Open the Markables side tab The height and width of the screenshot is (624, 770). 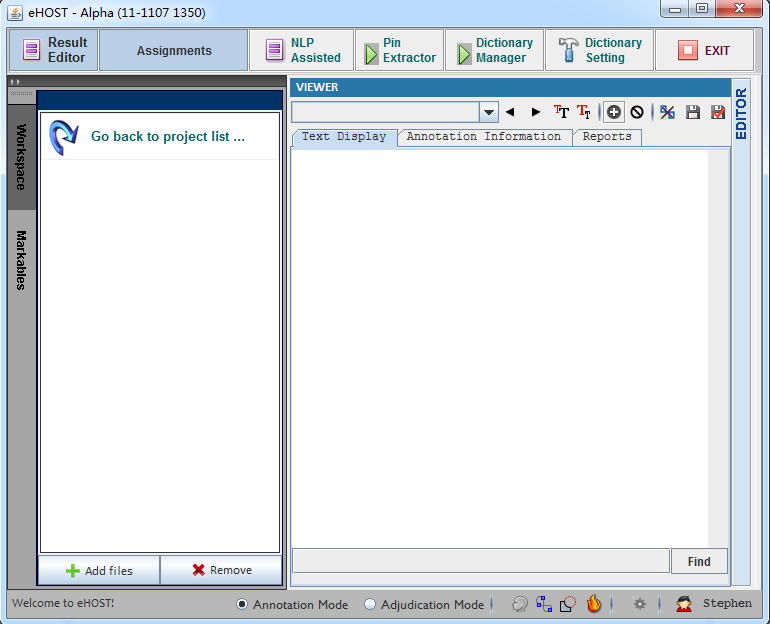point(21,260)
